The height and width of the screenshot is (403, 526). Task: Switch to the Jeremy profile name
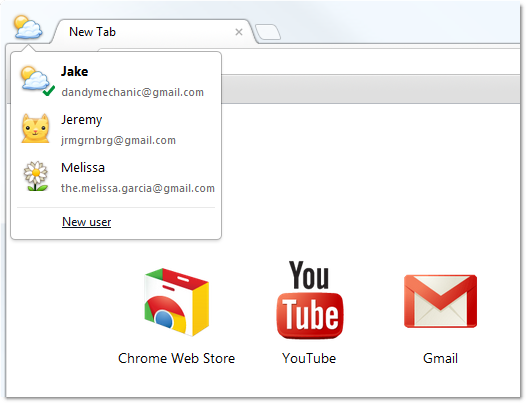pyautogui.click(x=82, y=120)
